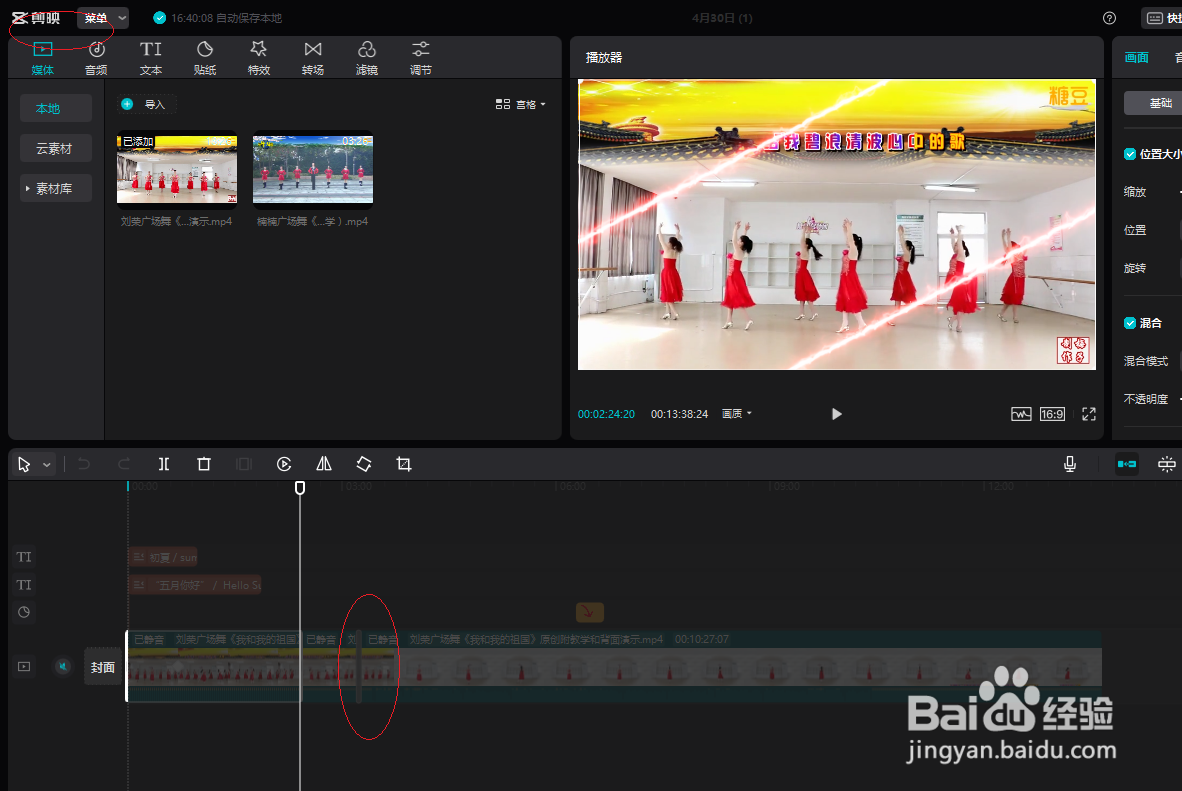The width and height of the screenshot is (1182, 791).
Task: Open the 音频 audio tab
Action: pos(96,58)
